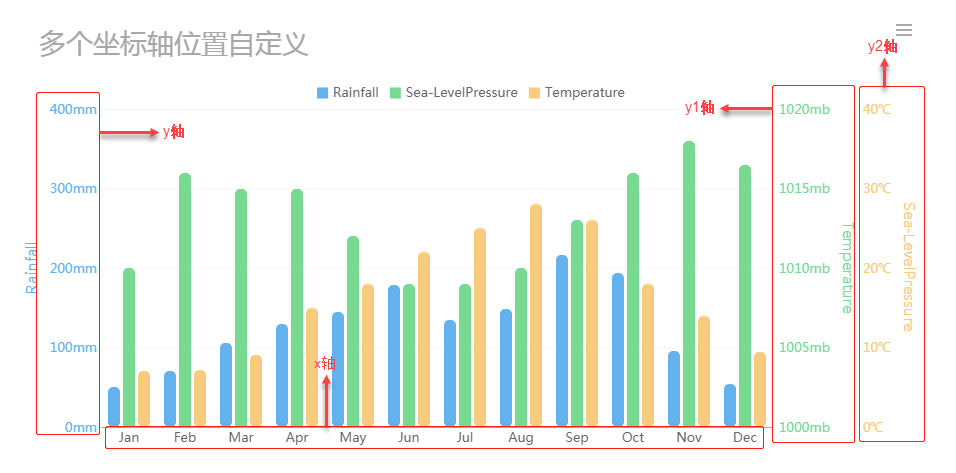The height and width of the screenshot is (473, 956).
Task: Click the June blue rainfall bar
Action: (394, 356)
